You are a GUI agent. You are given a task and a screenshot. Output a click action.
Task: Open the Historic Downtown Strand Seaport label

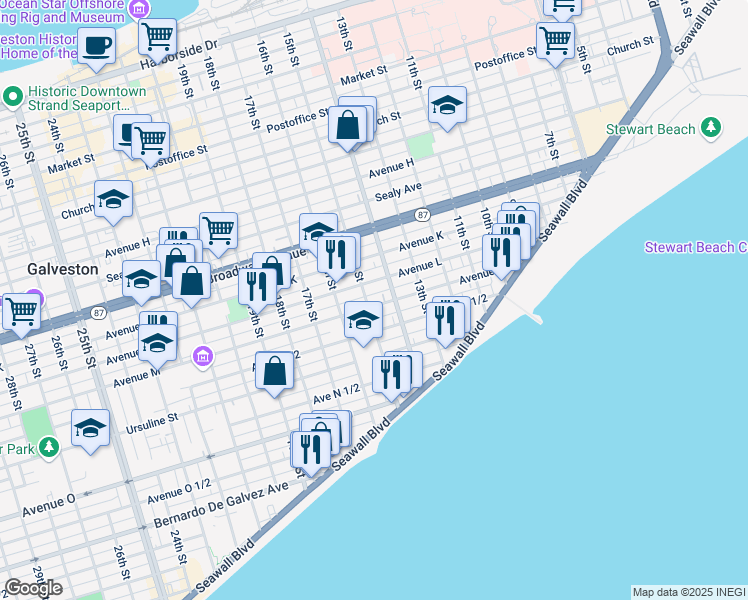(x=87, y=98)
